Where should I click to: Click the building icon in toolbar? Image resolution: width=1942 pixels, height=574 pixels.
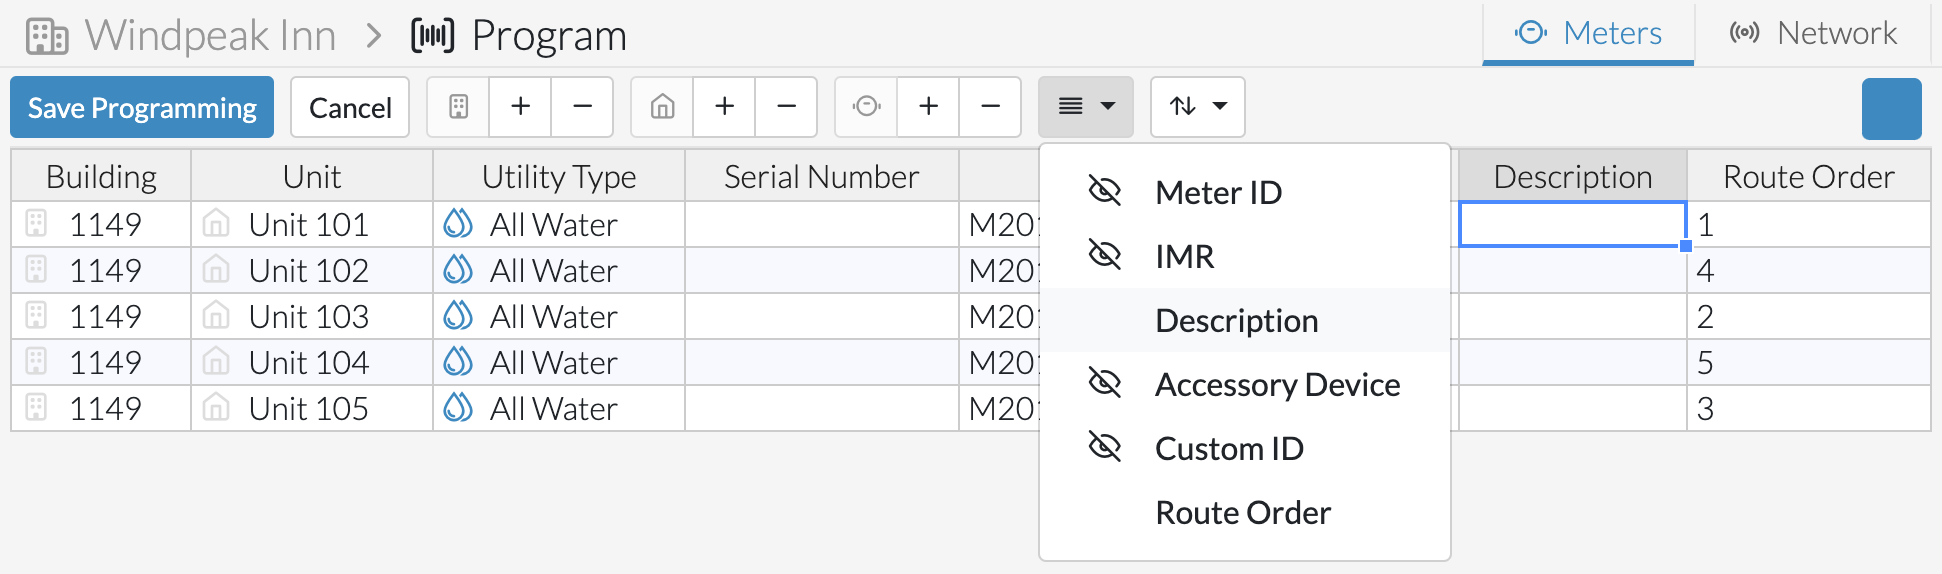coord(459,107)
